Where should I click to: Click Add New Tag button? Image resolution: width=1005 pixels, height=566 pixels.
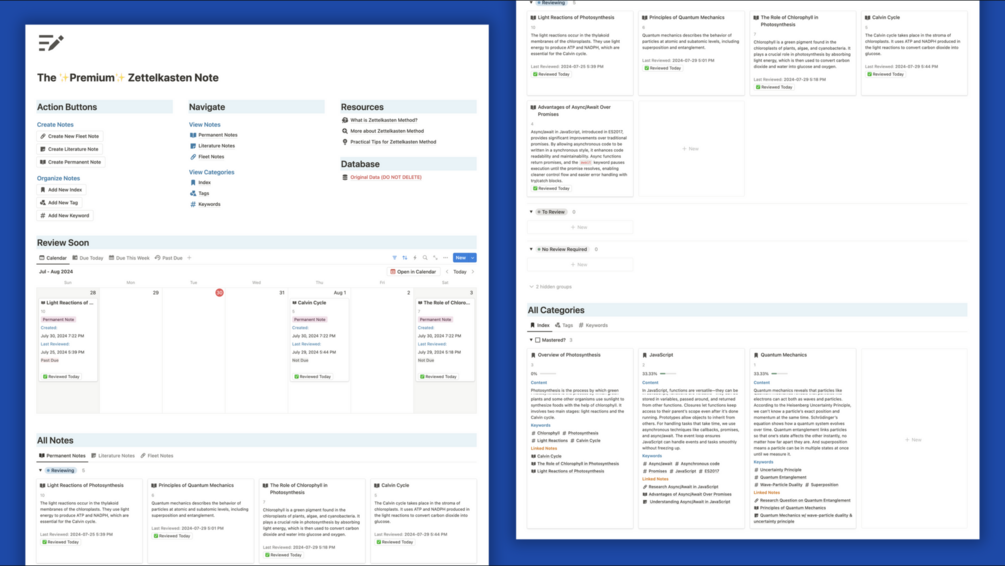(x=59, y=203)
